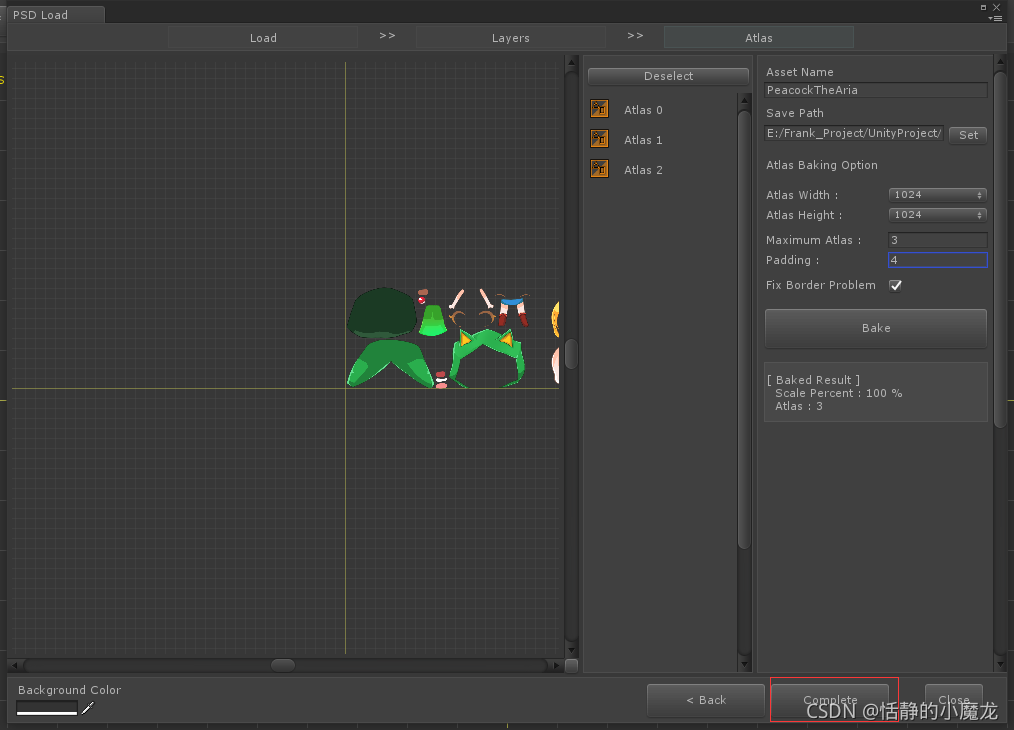Open the Atlas Width dropdown
Viewport: 1014px width, 730px height.
938,195
